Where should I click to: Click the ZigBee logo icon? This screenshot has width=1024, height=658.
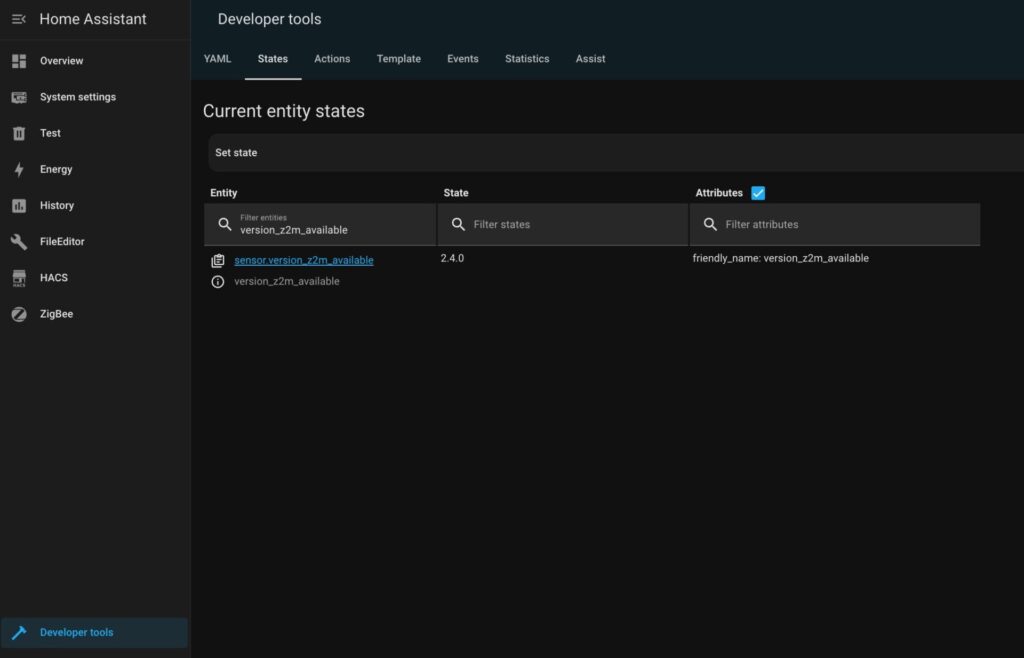click(x=19, y=314)
